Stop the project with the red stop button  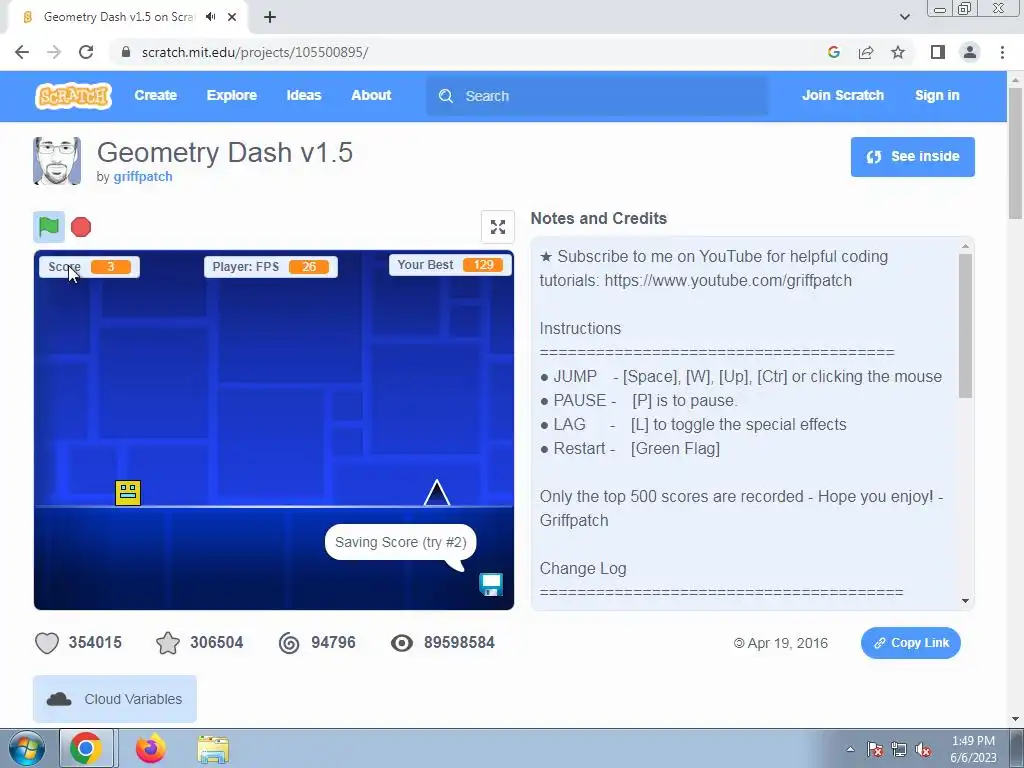coord(81,227)
